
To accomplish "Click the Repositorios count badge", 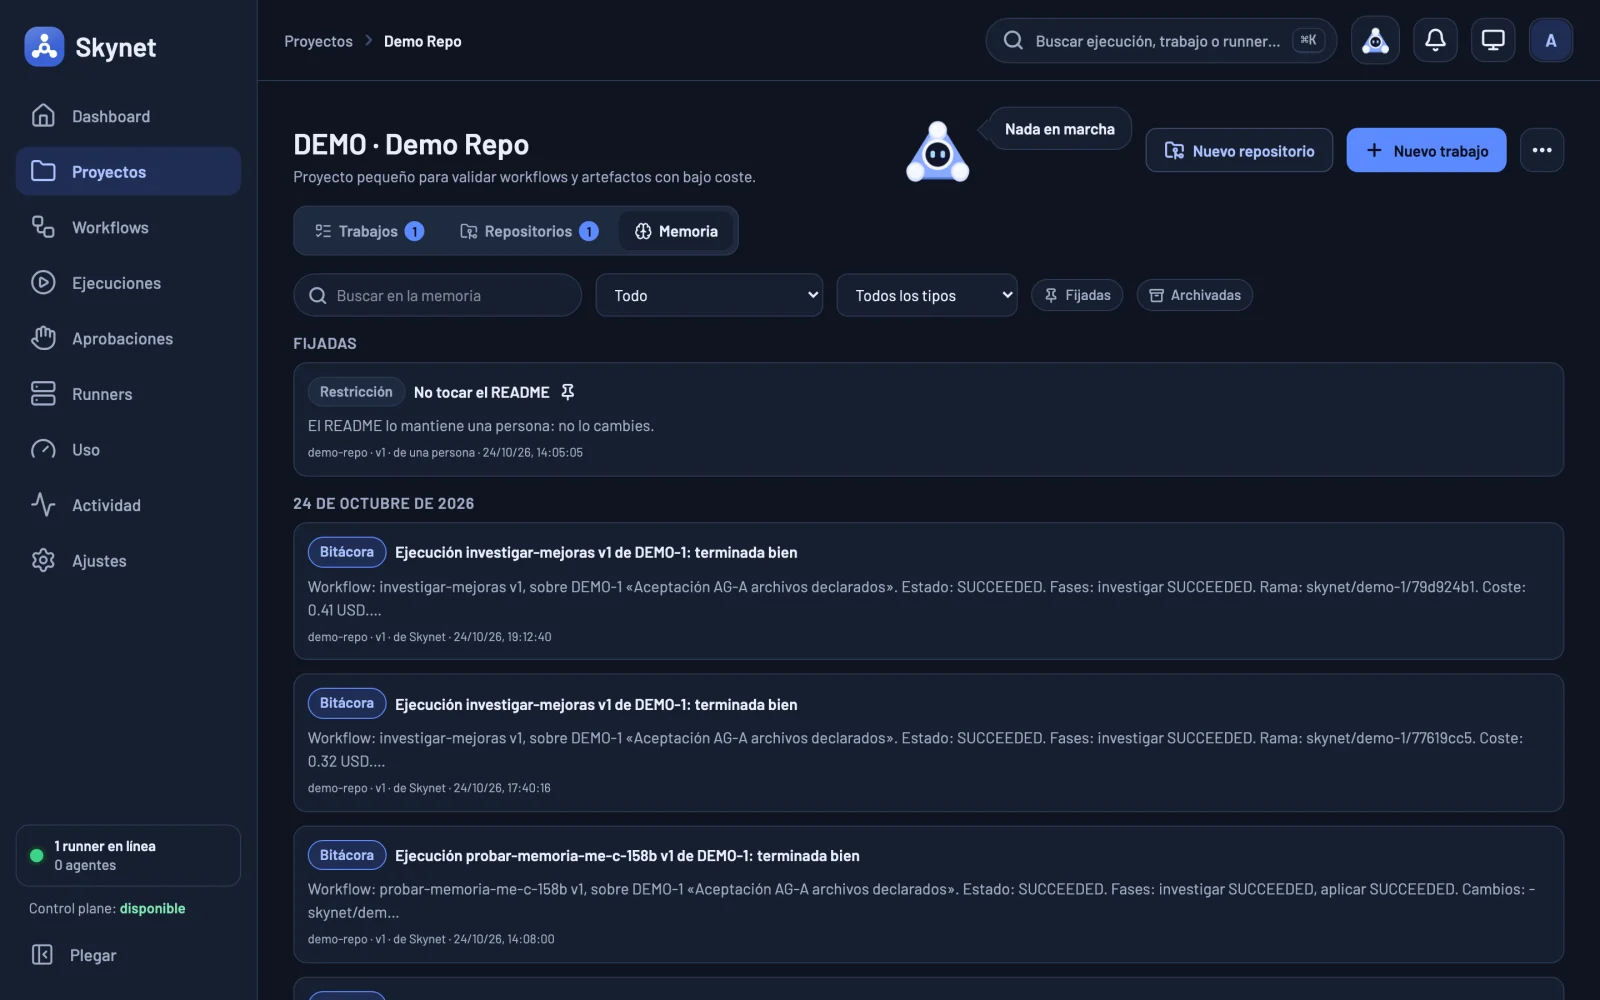I will click(x=589, y=231).
